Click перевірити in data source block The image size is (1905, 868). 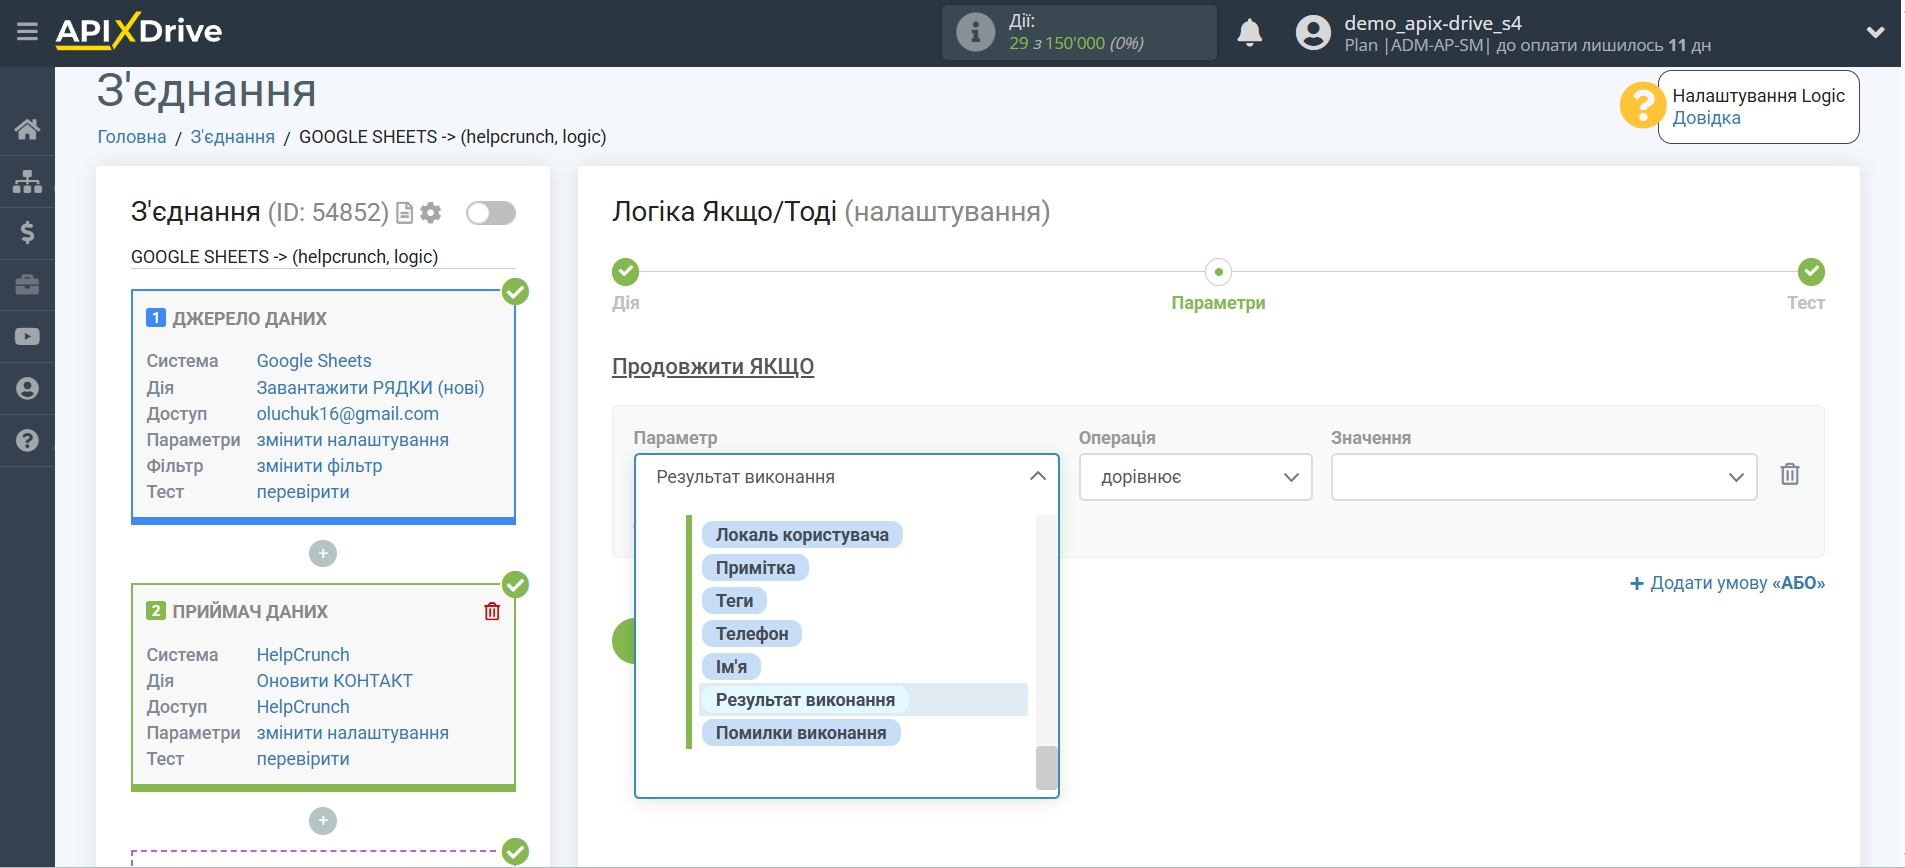303,492
